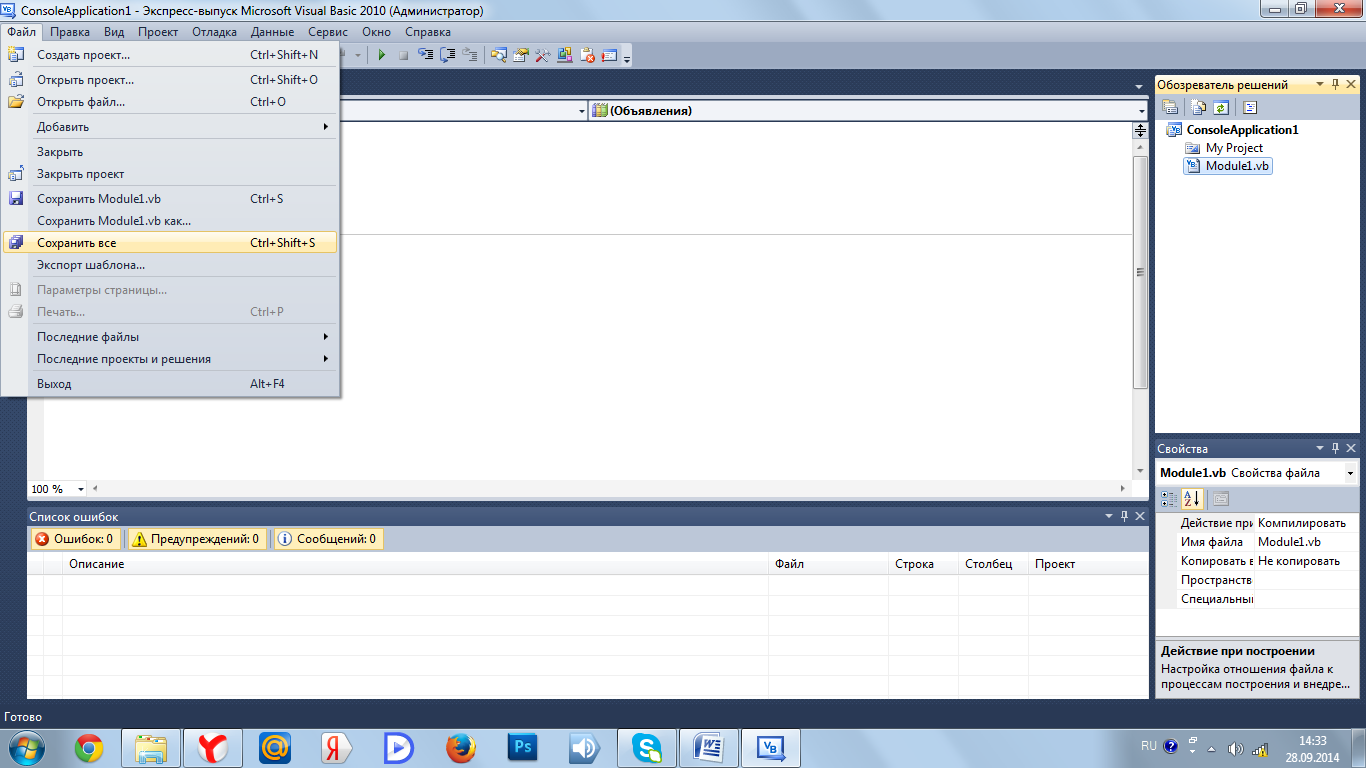Open the Отладка menu

click(x=214, y=32)
